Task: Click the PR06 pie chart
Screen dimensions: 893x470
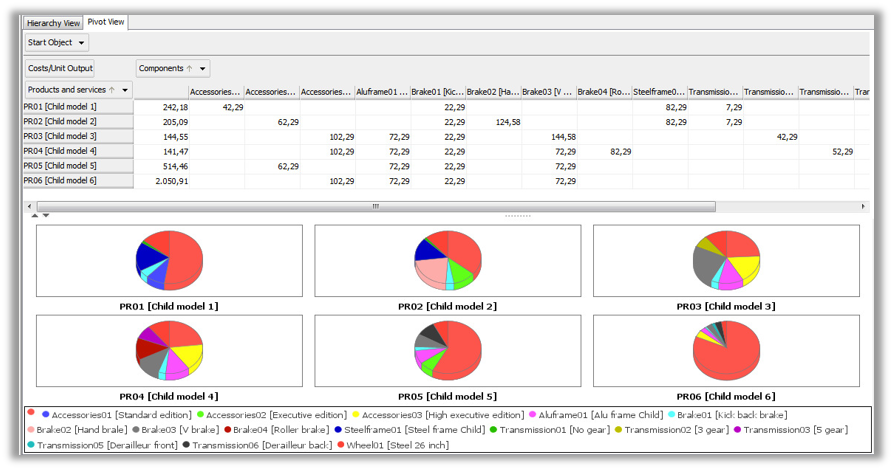Action: pos(726,350)
